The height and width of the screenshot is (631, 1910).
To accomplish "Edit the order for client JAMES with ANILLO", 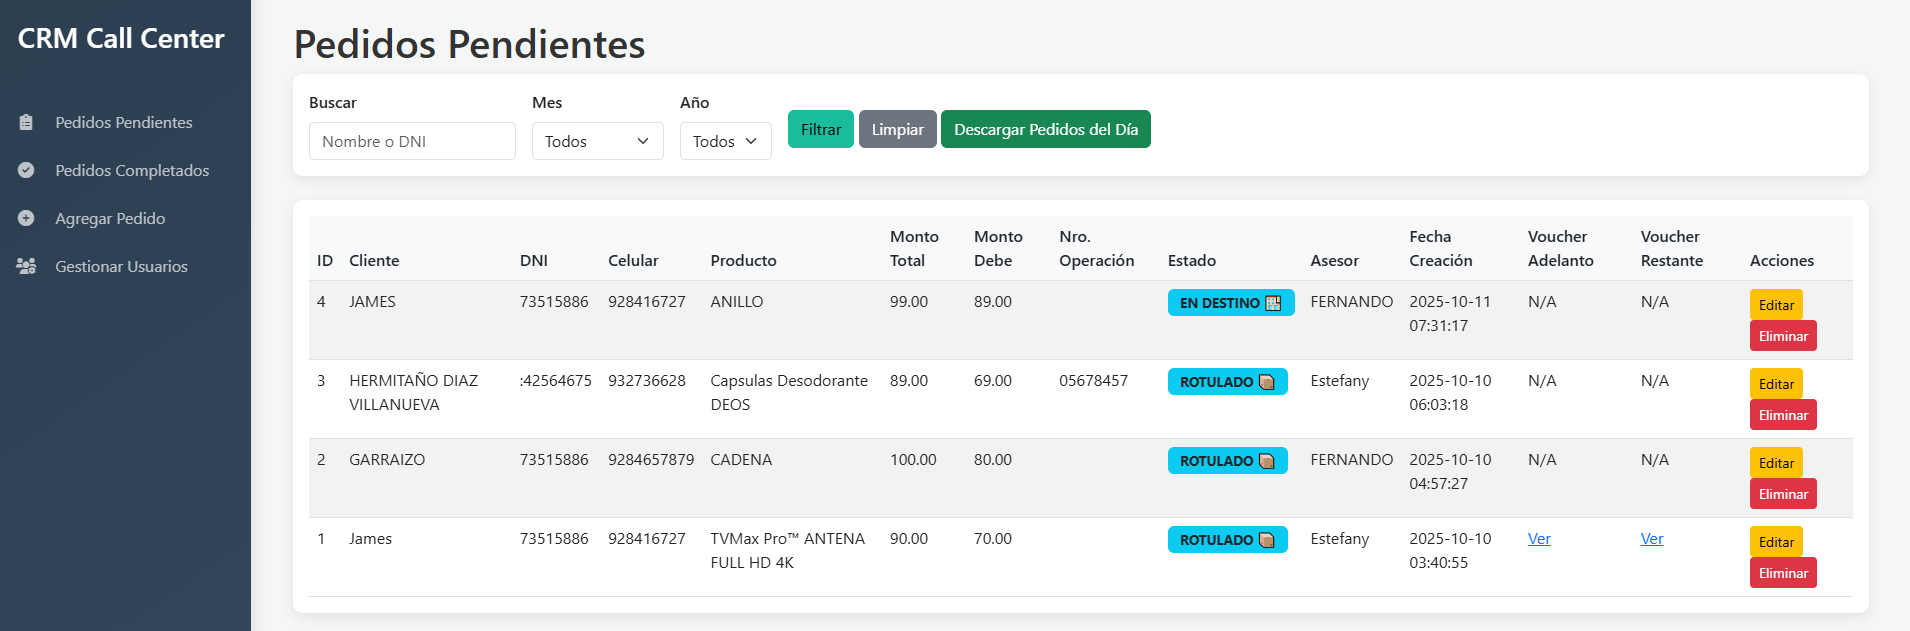I will (1775, 305).
